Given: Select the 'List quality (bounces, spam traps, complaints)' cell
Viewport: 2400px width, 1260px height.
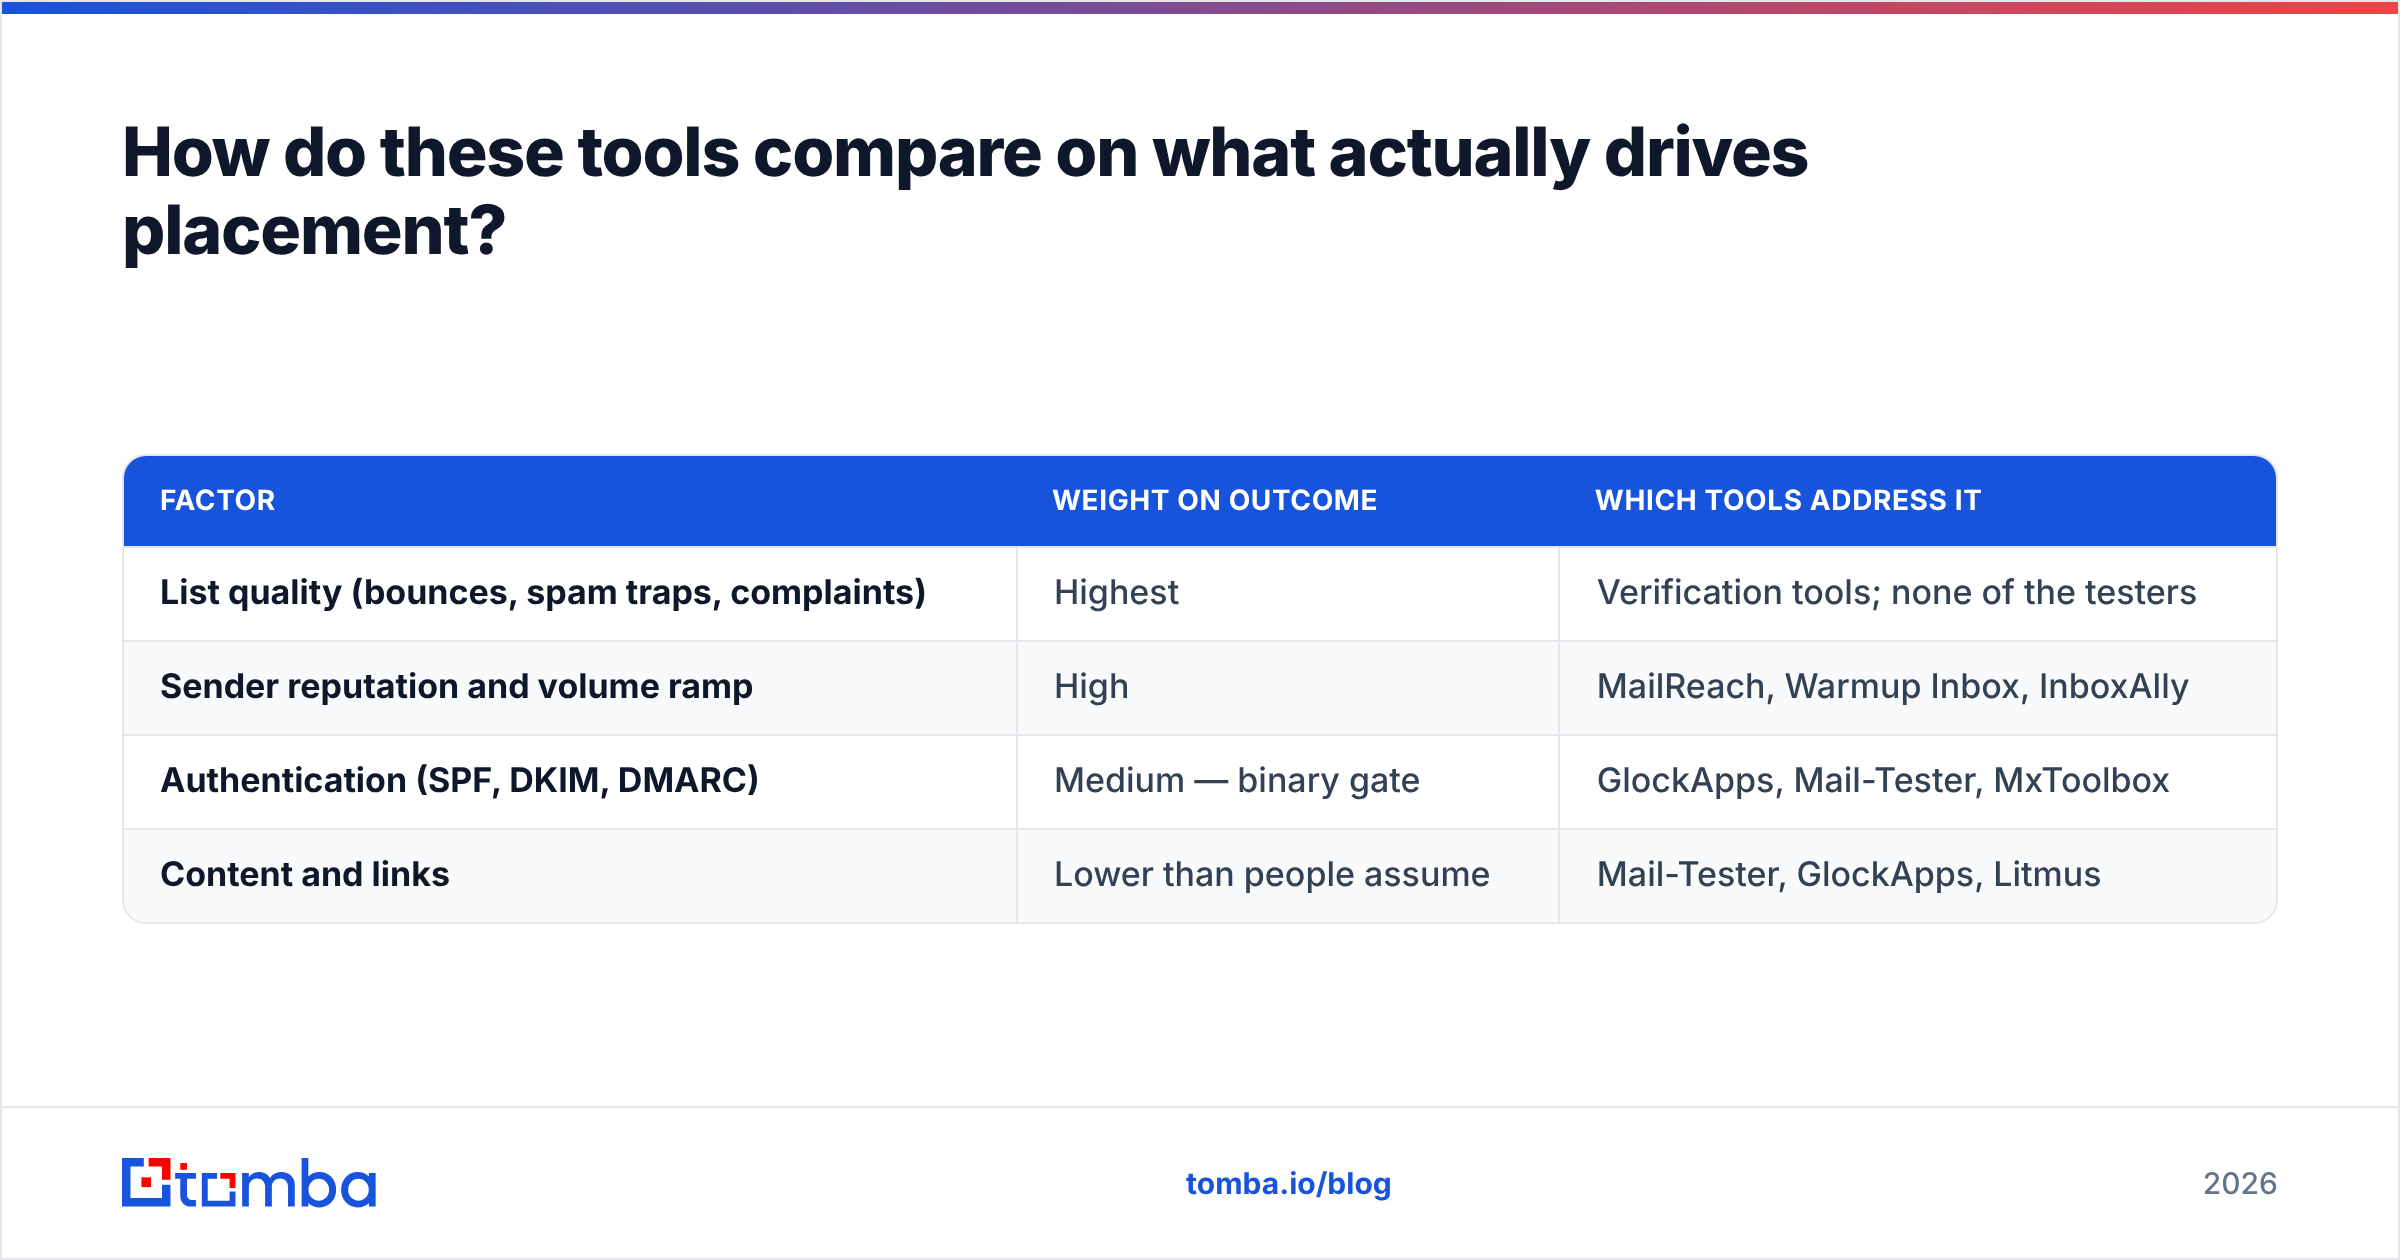Looking at the screenshot, I should (570, 594).
